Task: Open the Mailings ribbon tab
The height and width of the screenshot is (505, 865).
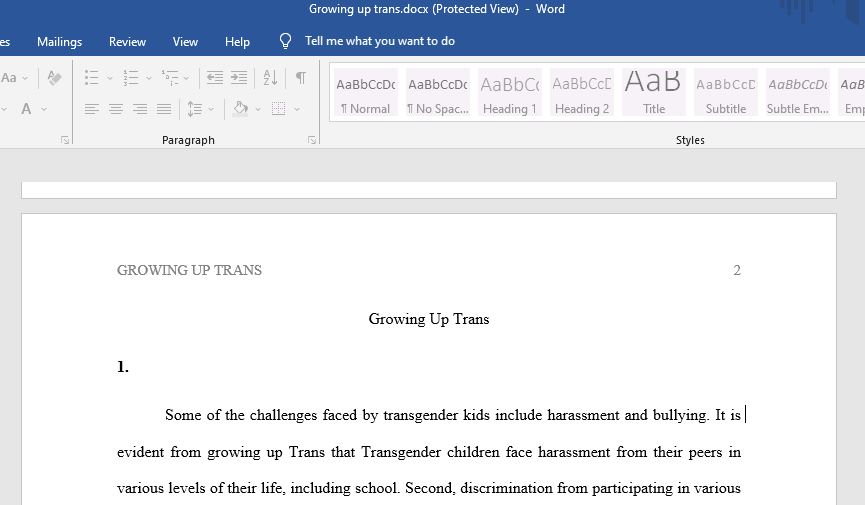Action: 60,41
